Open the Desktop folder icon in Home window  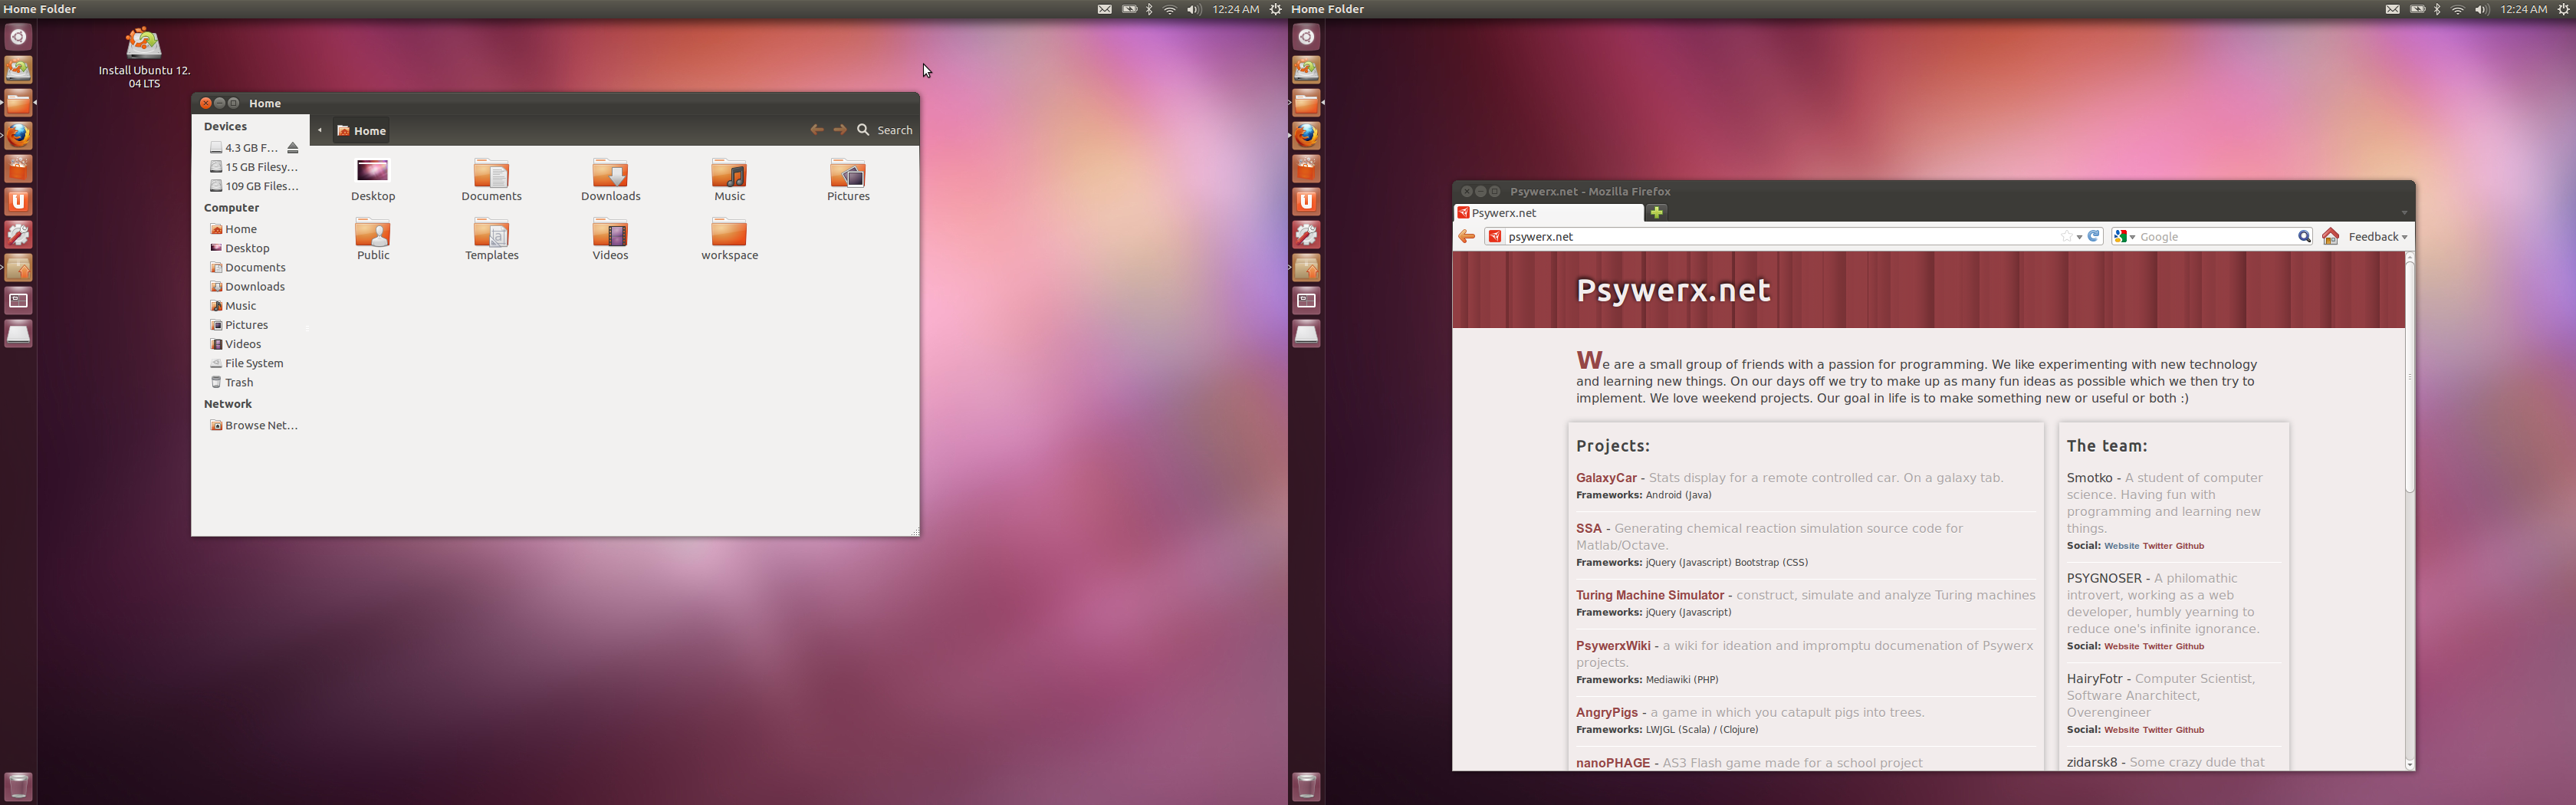373,172
